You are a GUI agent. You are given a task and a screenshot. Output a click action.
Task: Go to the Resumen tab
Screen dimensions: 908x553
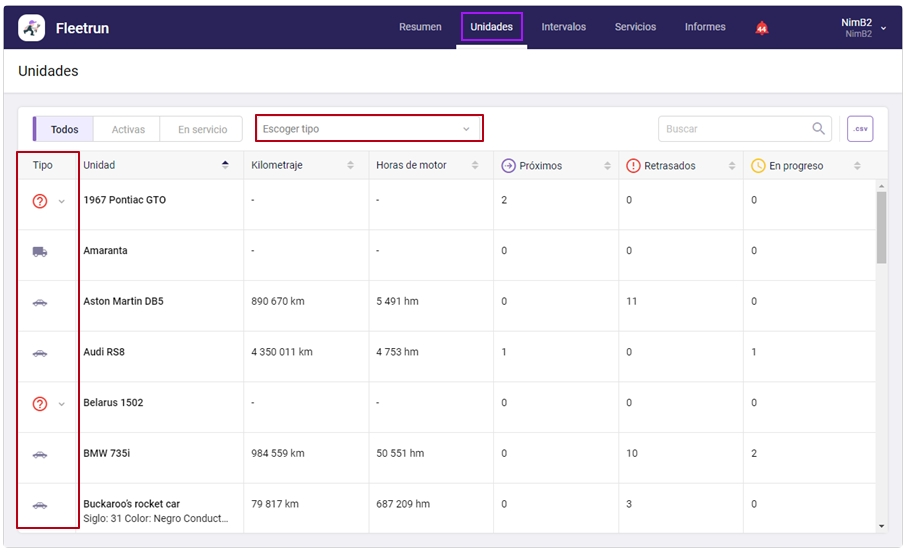(420, 27)
